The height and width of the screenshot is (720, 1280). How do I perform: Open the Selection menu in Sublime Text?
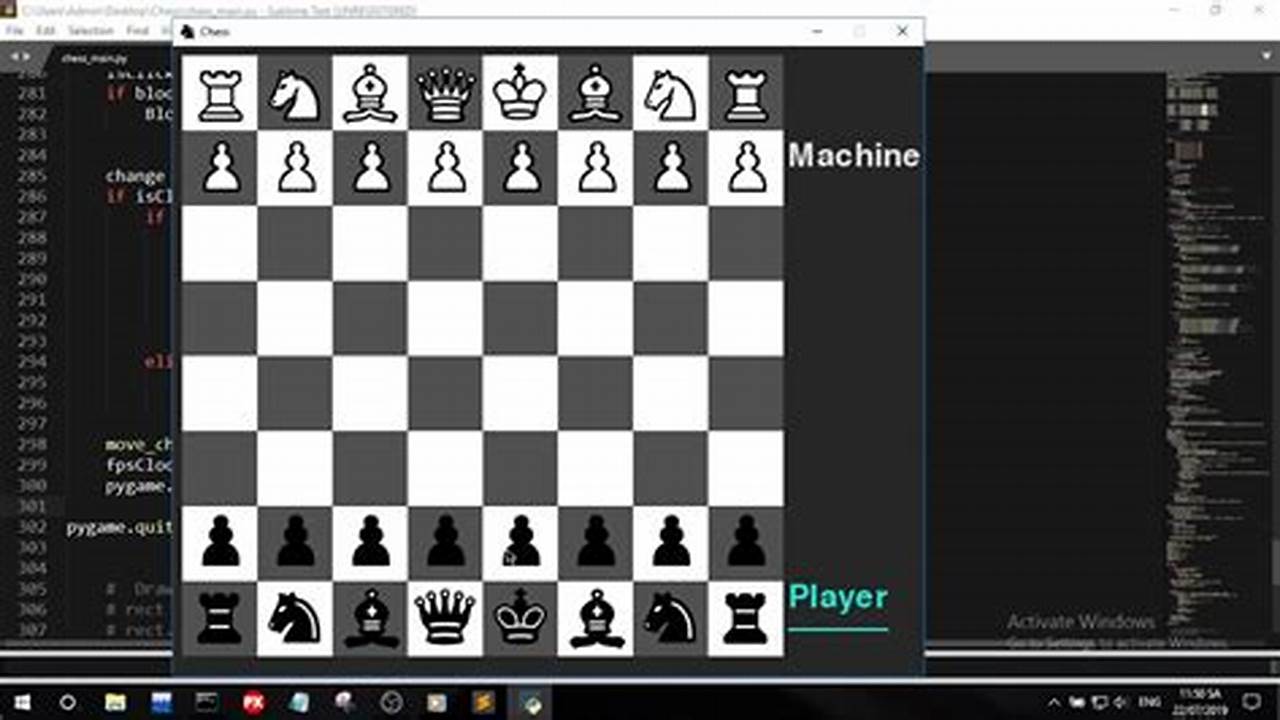91,31
